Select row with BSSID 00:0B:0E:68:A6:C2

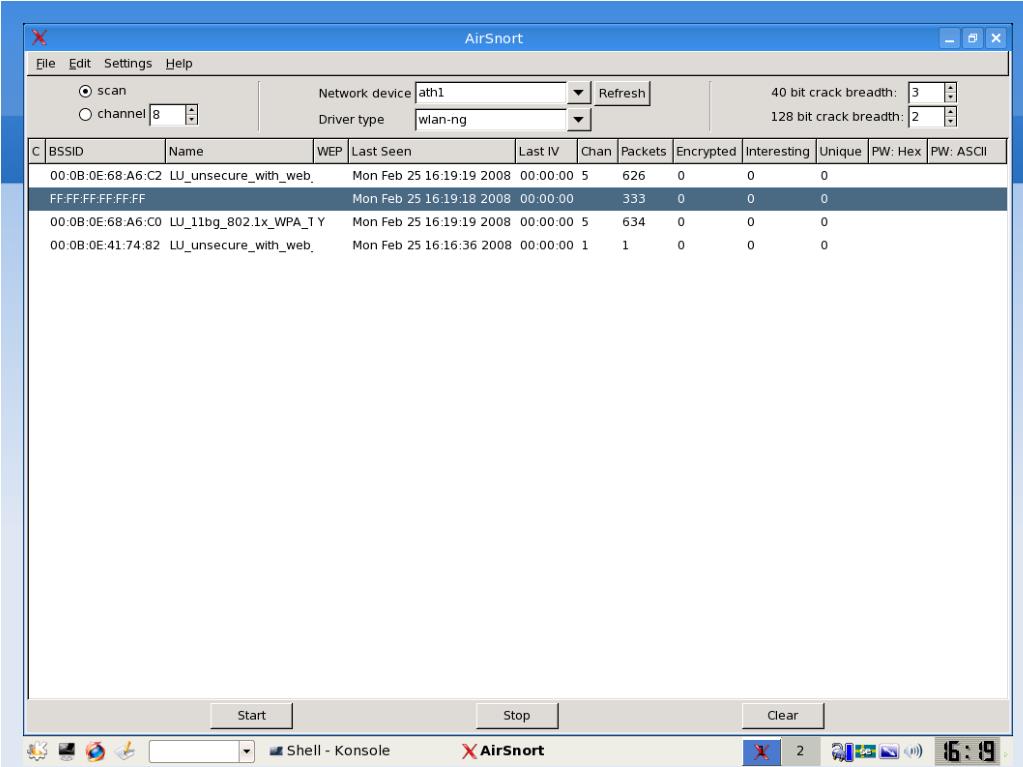(x=517, y=175)
